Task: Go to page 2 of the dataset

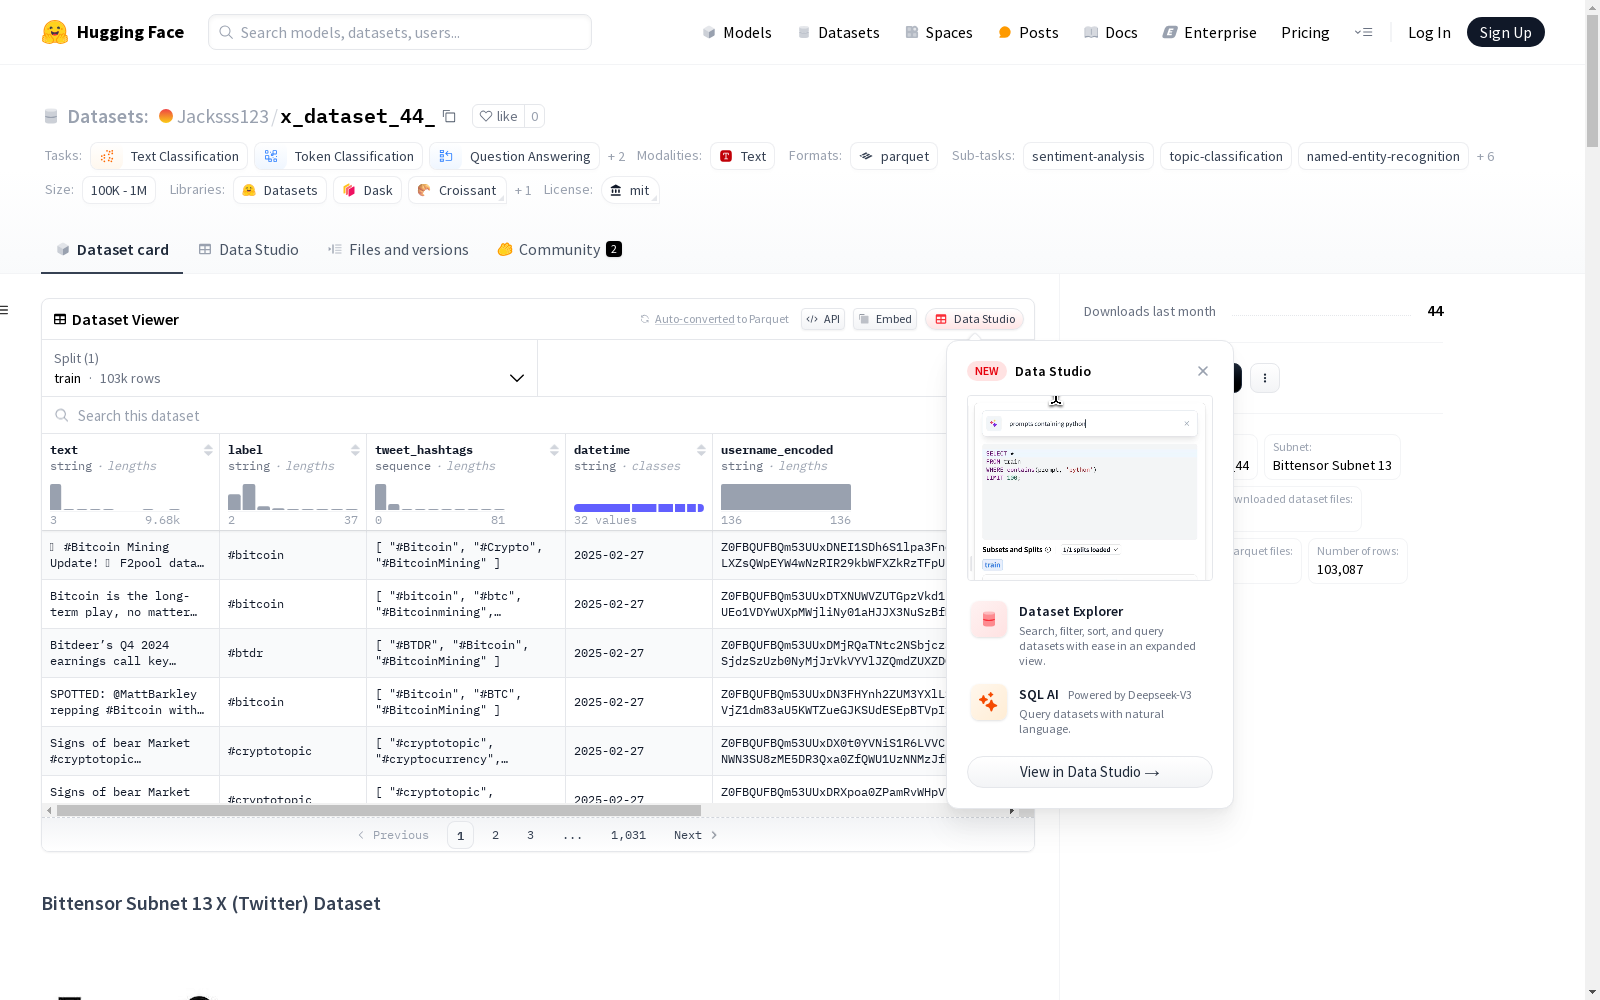Action: [x=495, y=835]
